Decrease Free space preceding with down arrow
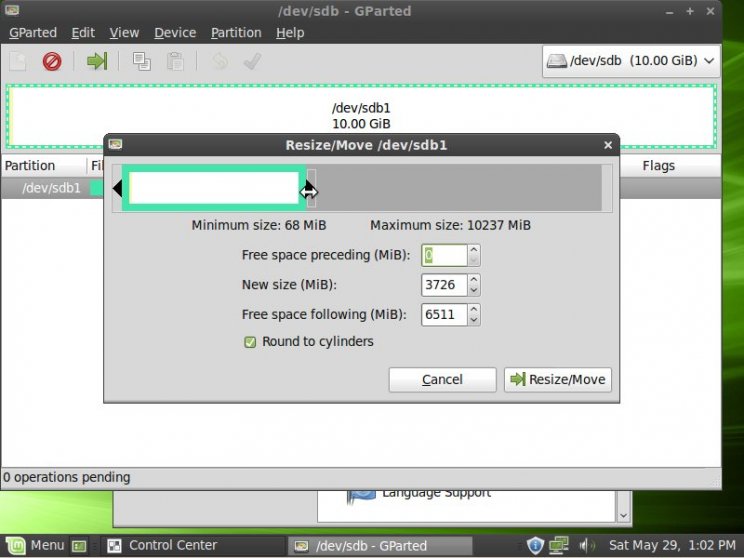 click(474, 261)
